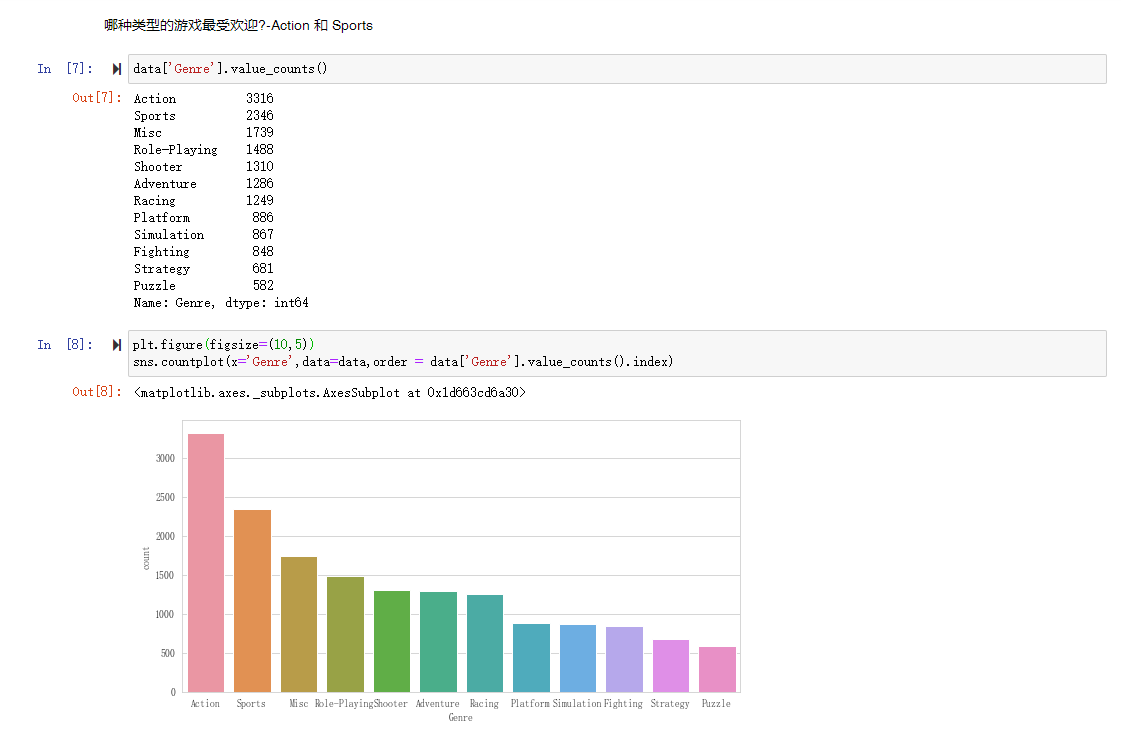Click the olive Role-Playing bar
The width and height of the screenshot is (1121, 748).
pos(345,634)
